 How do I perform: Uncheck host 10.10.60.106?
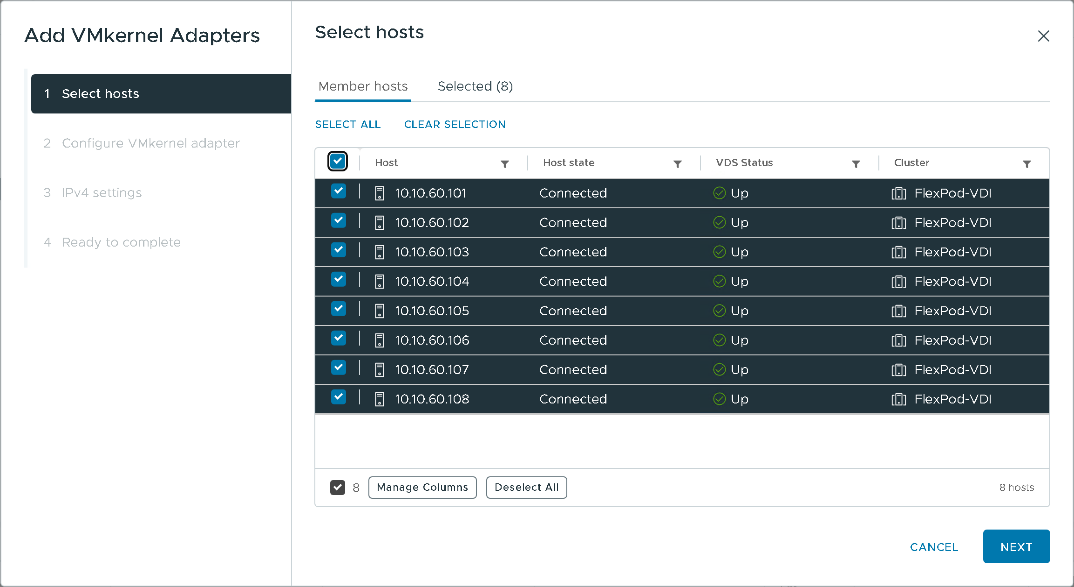pos(338,338)
